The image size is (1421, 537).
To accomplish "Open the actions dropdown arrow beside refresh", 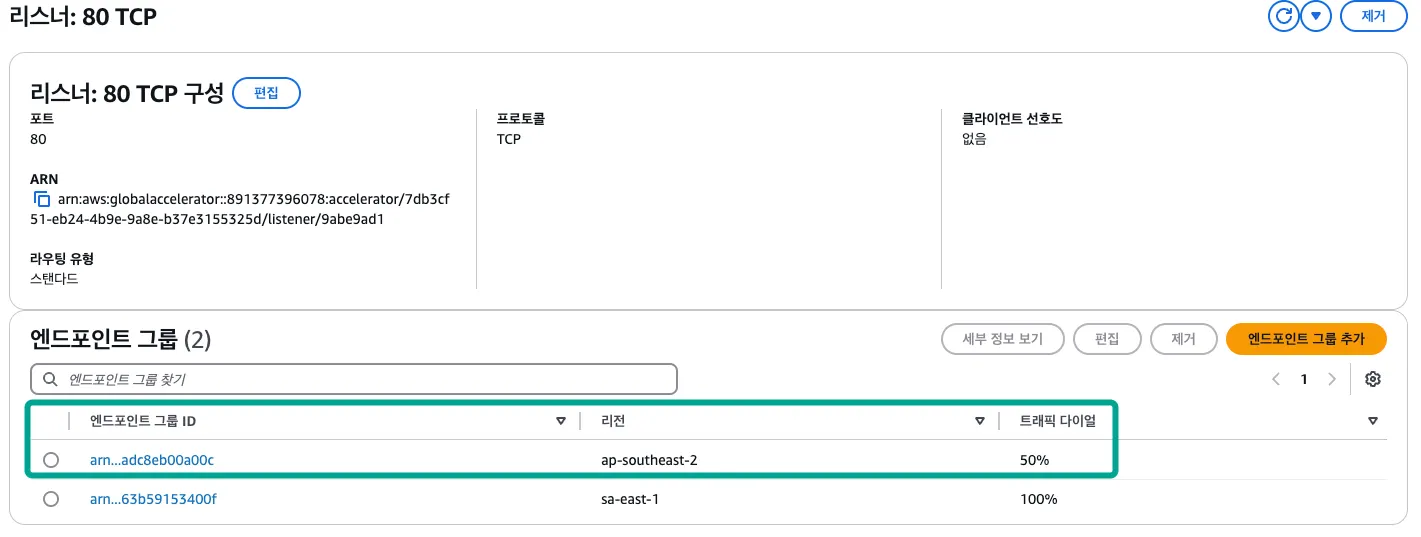I will point(1316,16).
